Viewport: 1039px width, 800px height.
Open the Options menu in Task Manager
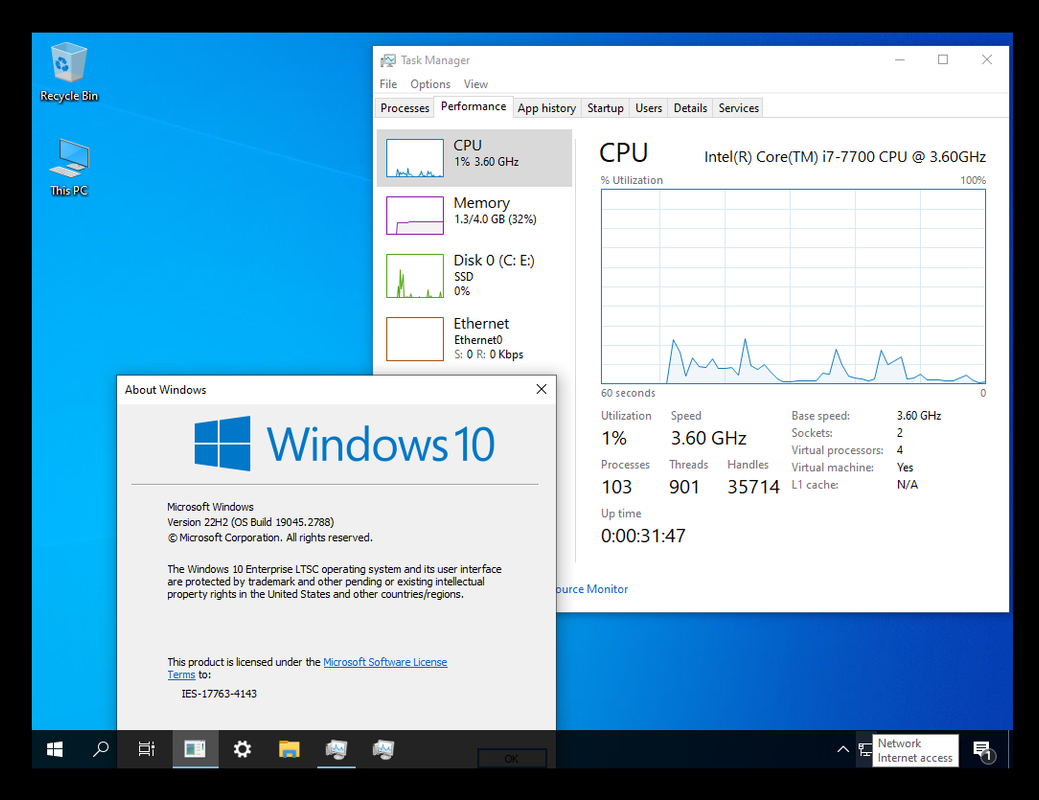tap(430, 84)
